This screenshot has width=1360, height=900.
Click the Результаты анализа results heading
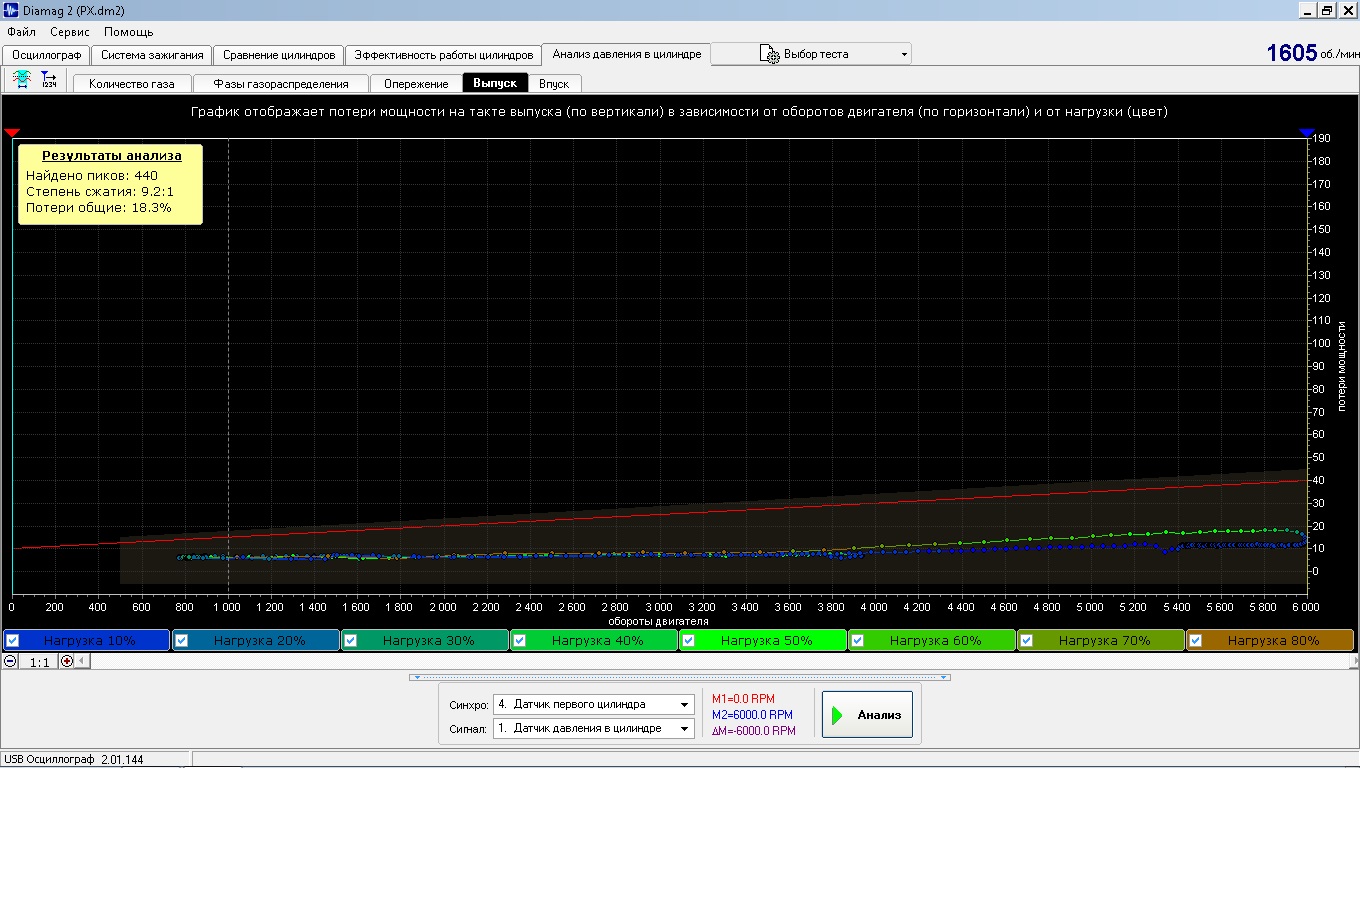click(x=112, y=156)
